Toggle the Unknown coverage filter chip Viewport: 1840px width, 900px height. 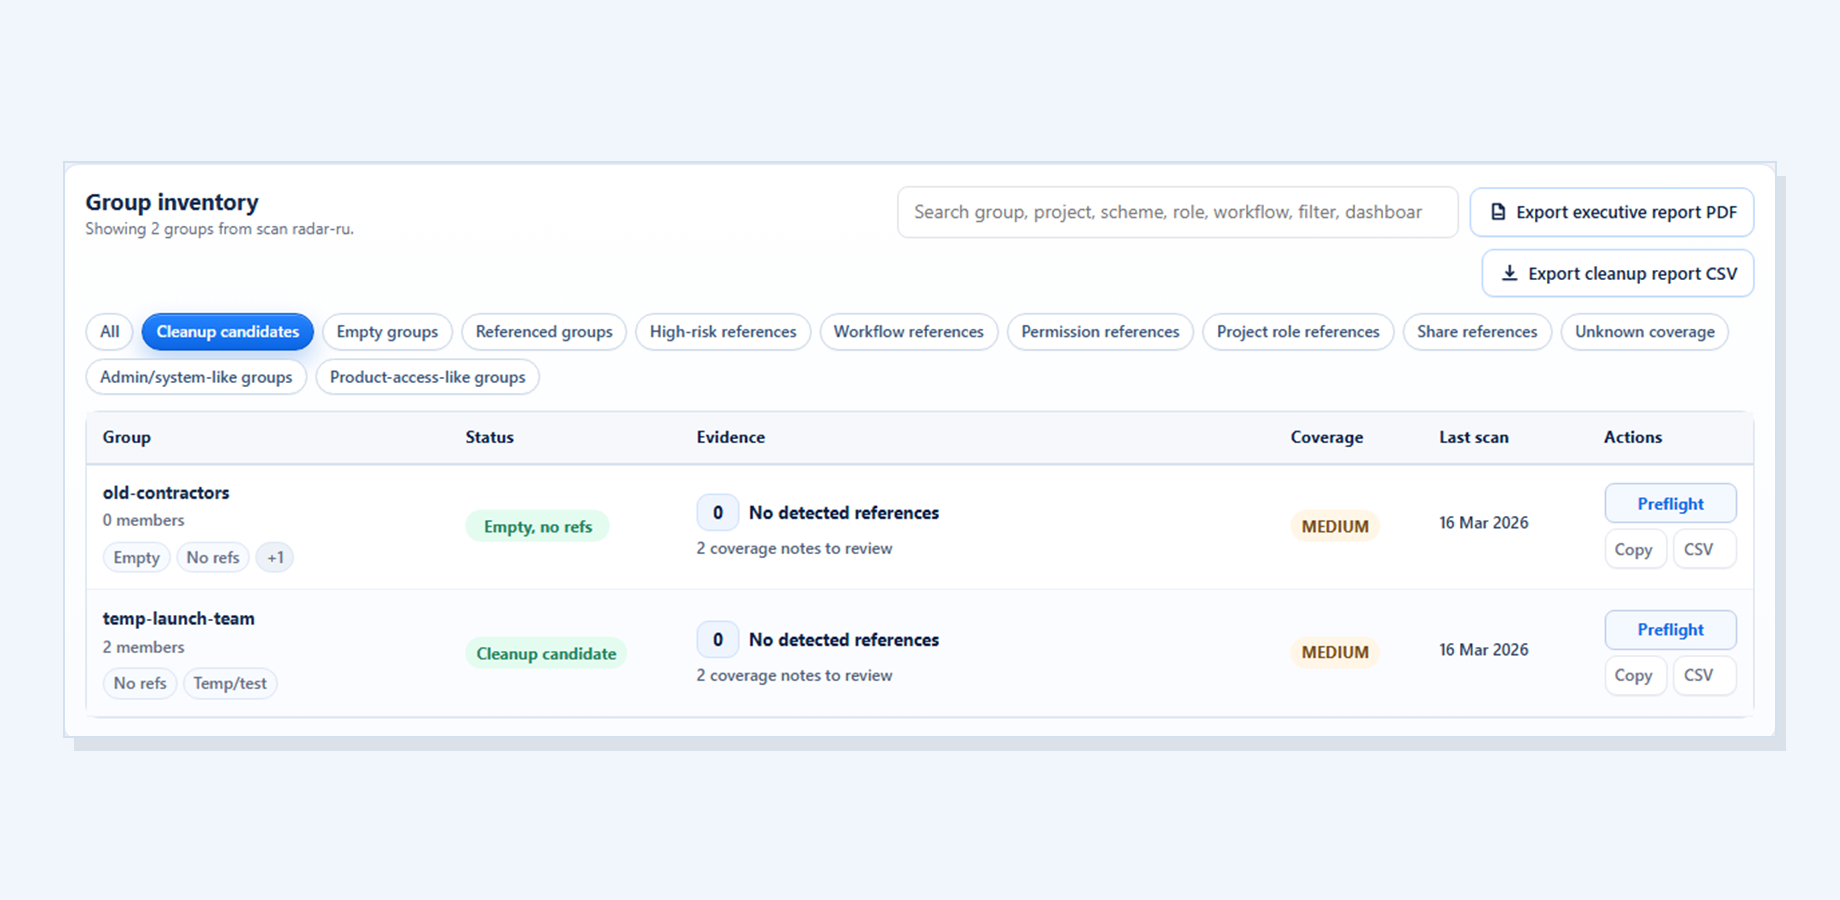pos(1644,331)
